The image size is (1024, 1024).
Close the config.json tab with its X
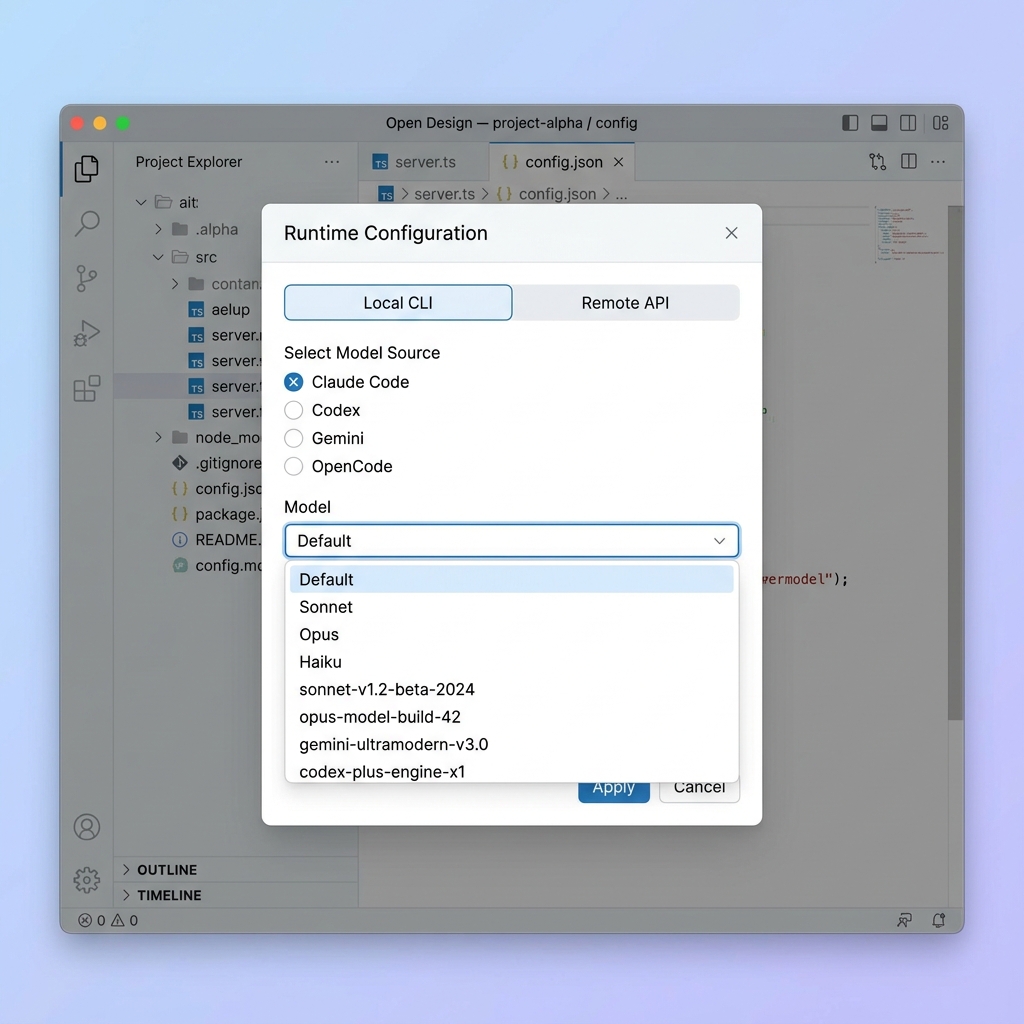pos(618,162)
